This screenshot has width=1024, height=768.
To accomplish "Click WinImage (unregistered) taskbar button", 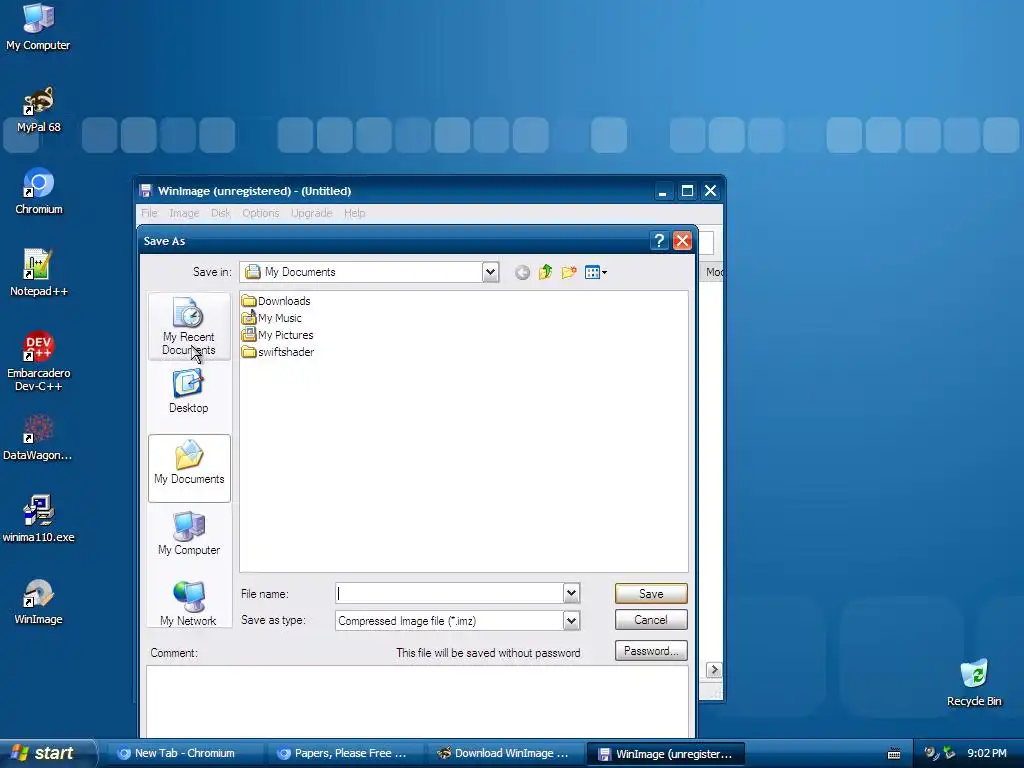I will click(665, 754).
